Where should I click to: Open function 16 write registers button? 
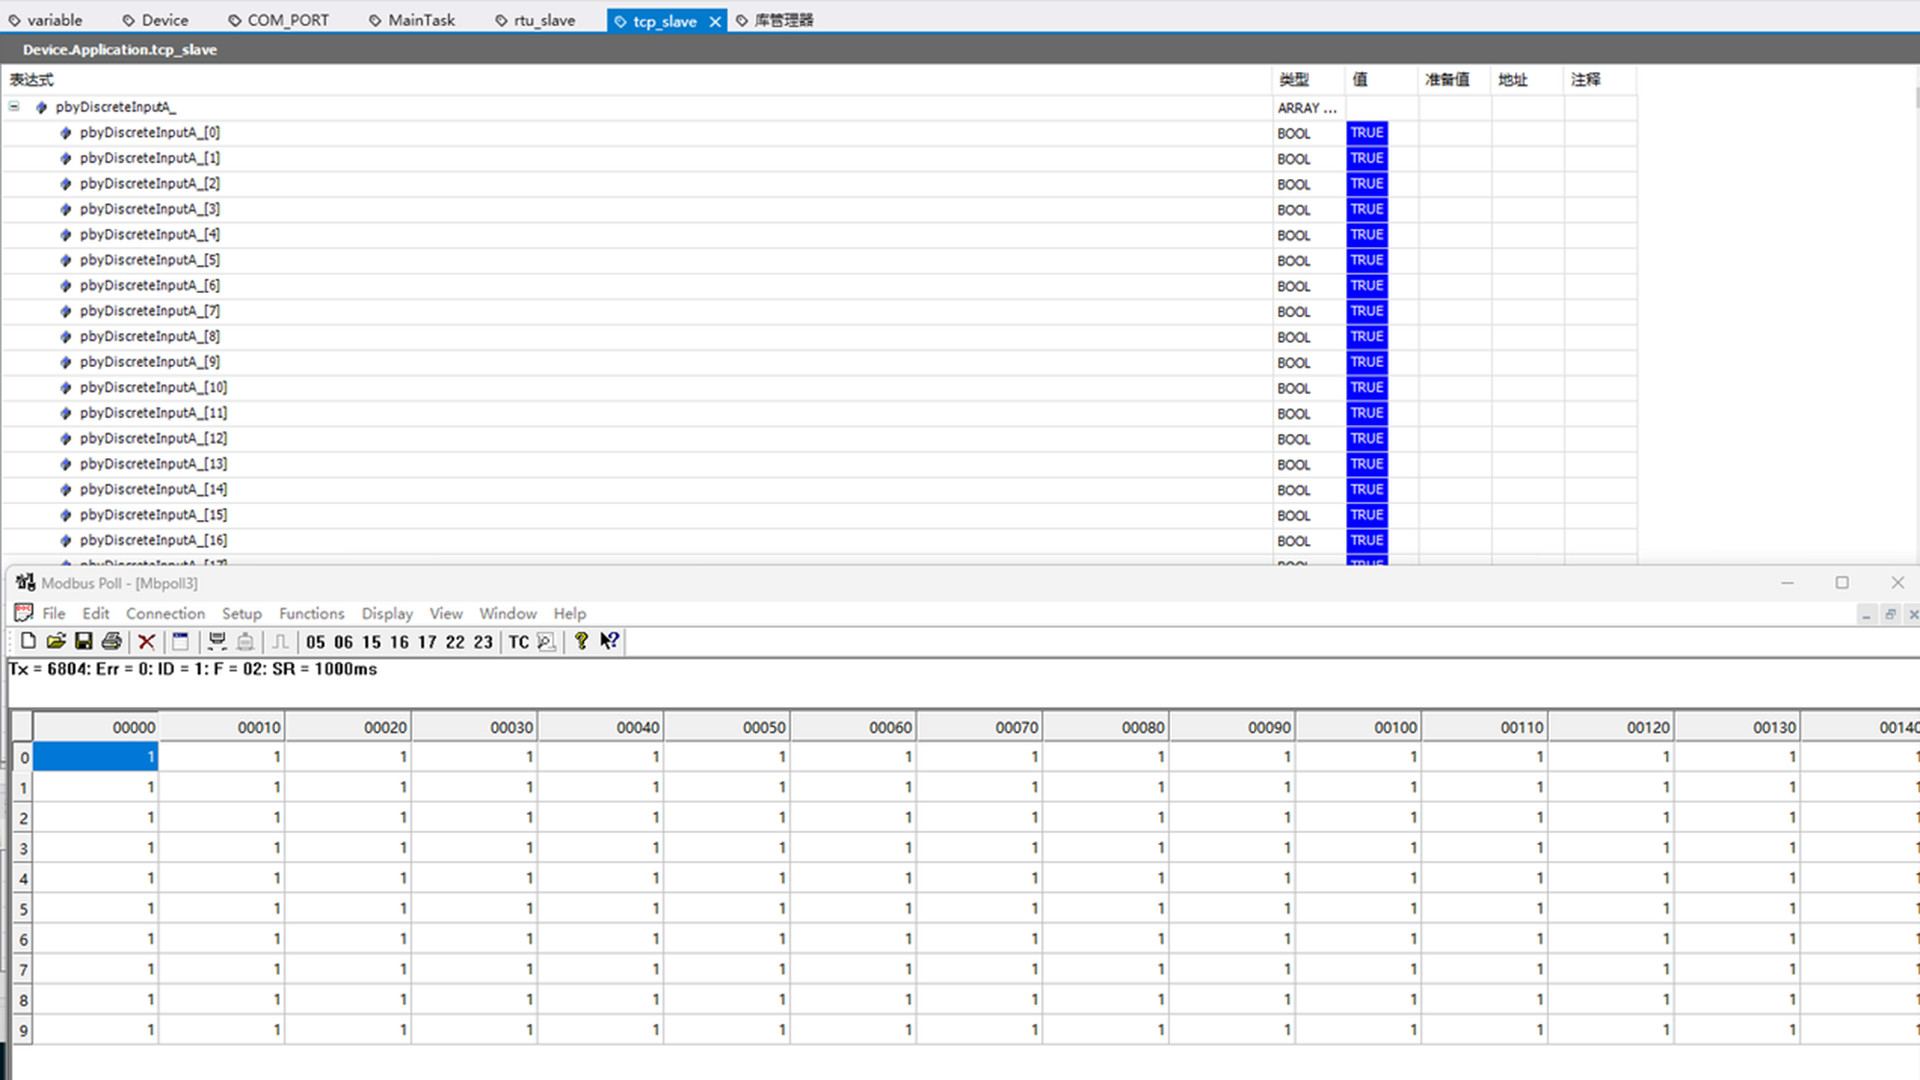pyautogui.click(x=399, y=642)
